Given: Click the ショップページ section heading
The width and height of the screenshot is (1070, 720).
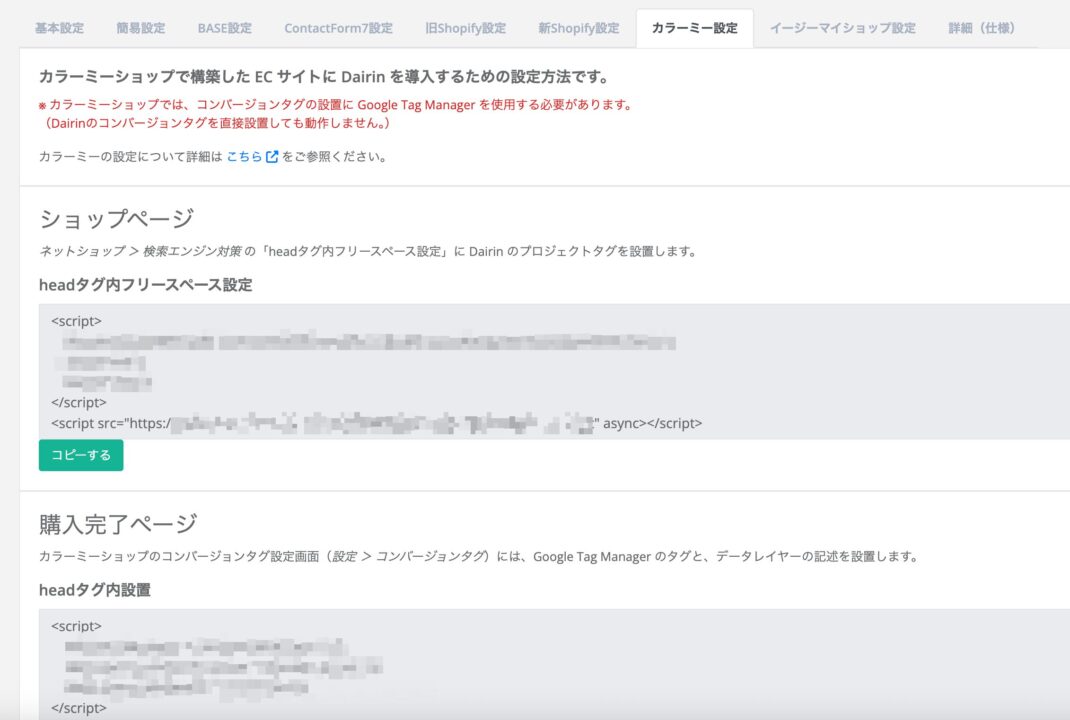Looking at the screenshot, I should tap(116, 219).
